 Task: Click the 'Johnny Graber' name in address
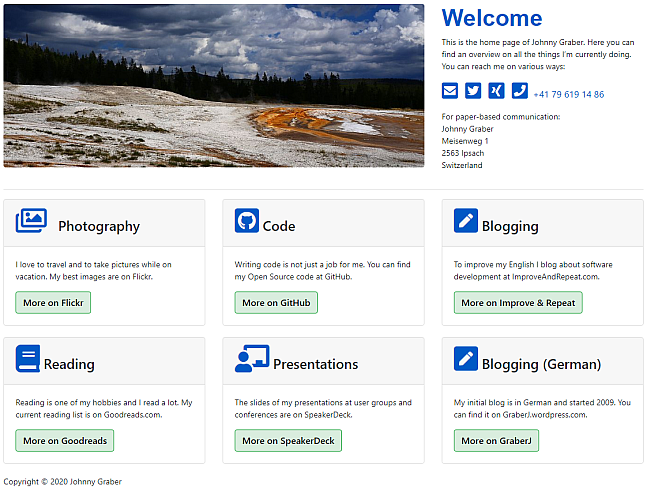(467, 129)
